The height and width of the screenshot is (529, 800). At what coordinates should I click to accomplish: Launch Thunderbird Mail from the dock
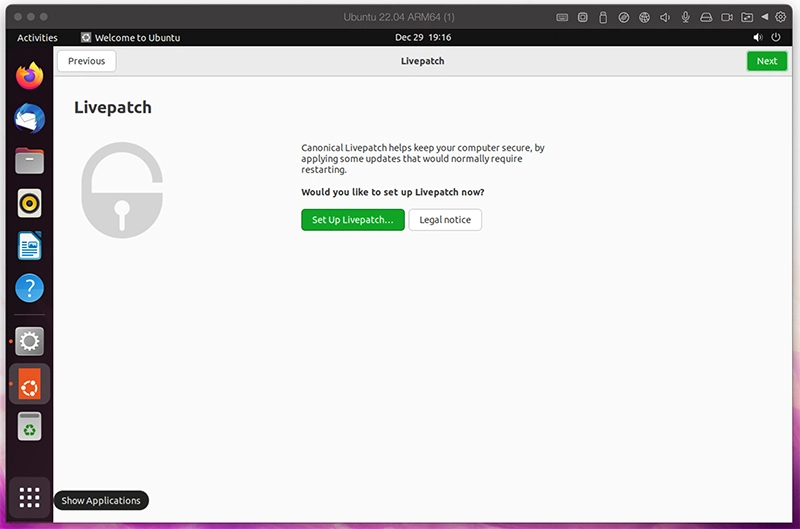(x=30, y=118)
